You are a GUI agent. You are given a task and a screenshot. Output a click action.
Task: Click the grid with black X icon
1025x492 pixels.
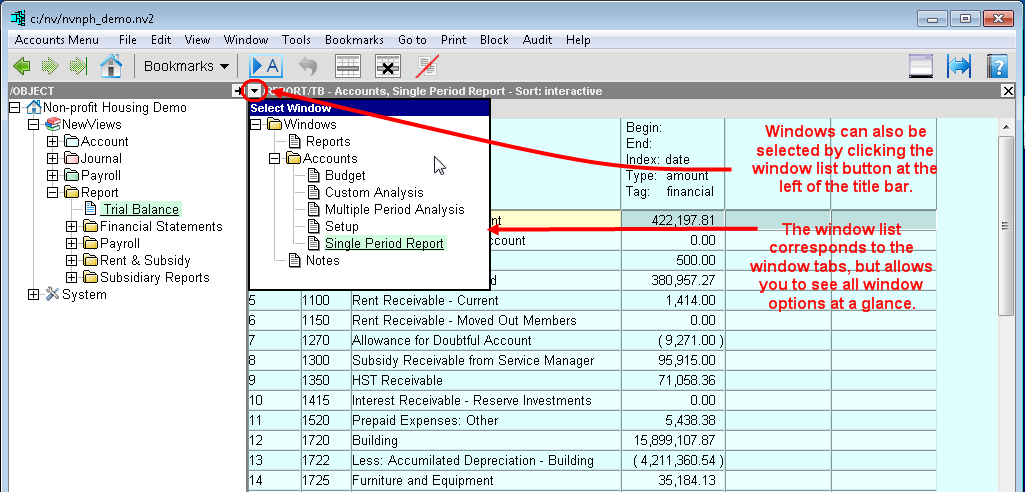click(388, 66)
